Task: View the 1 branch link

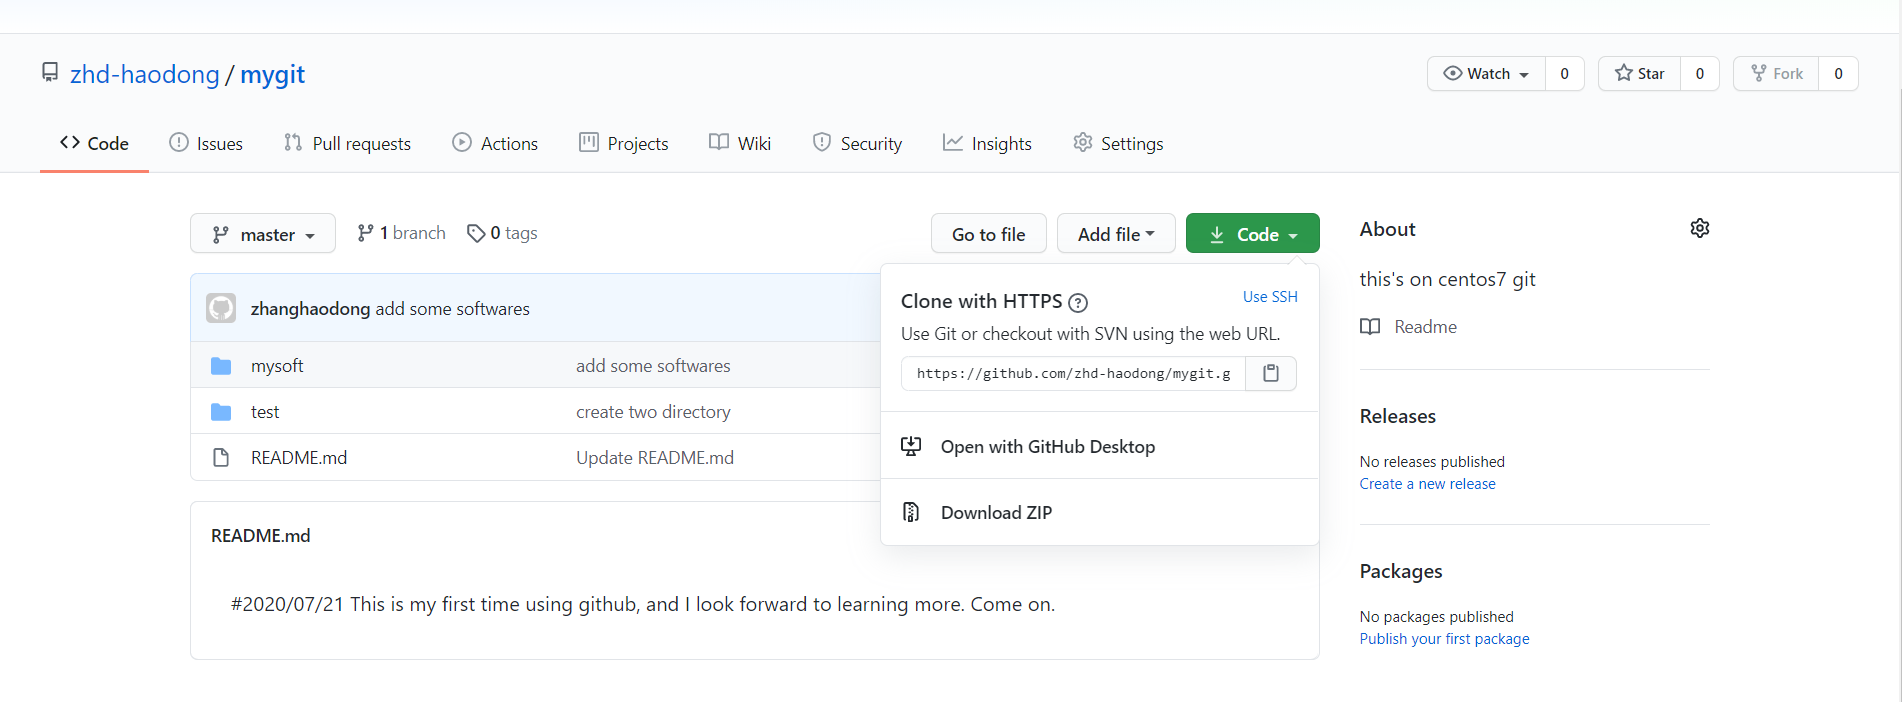Action: [401, 233]
